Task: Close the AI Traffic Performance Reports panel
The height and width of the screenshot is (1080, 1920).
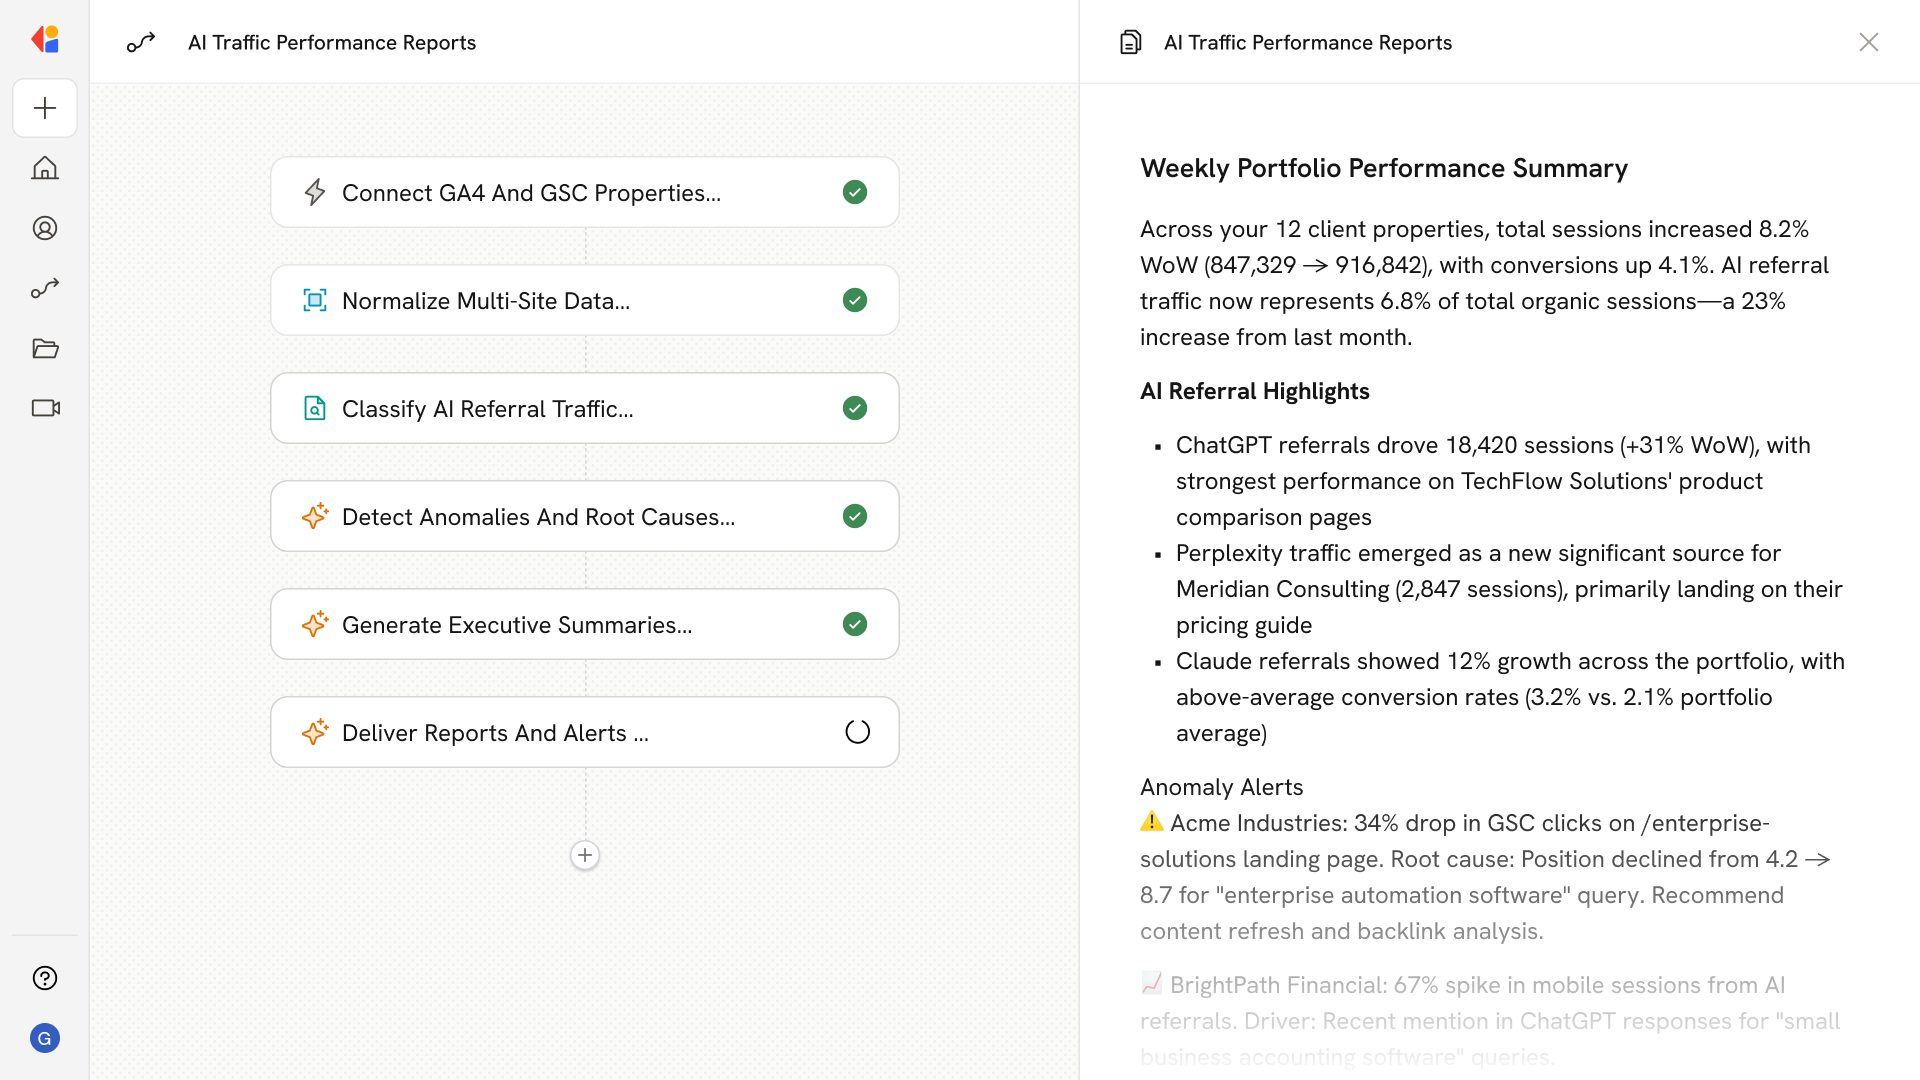Action: click(1868, 42)
